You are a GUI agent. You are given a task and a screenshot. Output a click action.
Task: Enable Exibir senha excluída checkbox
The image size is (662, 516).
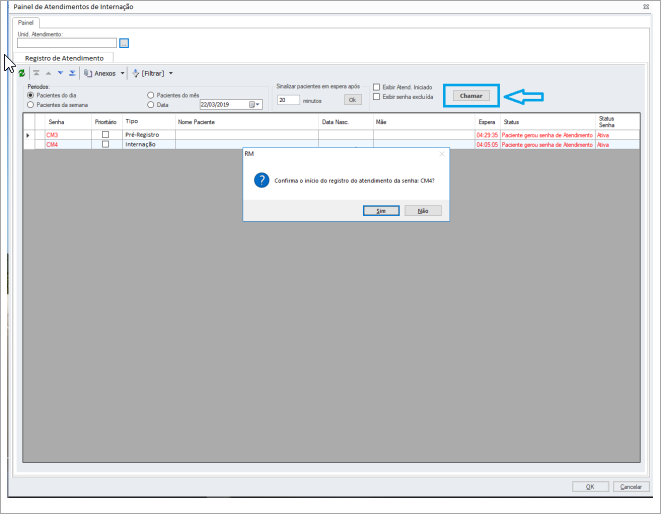[x=377, y=97]
